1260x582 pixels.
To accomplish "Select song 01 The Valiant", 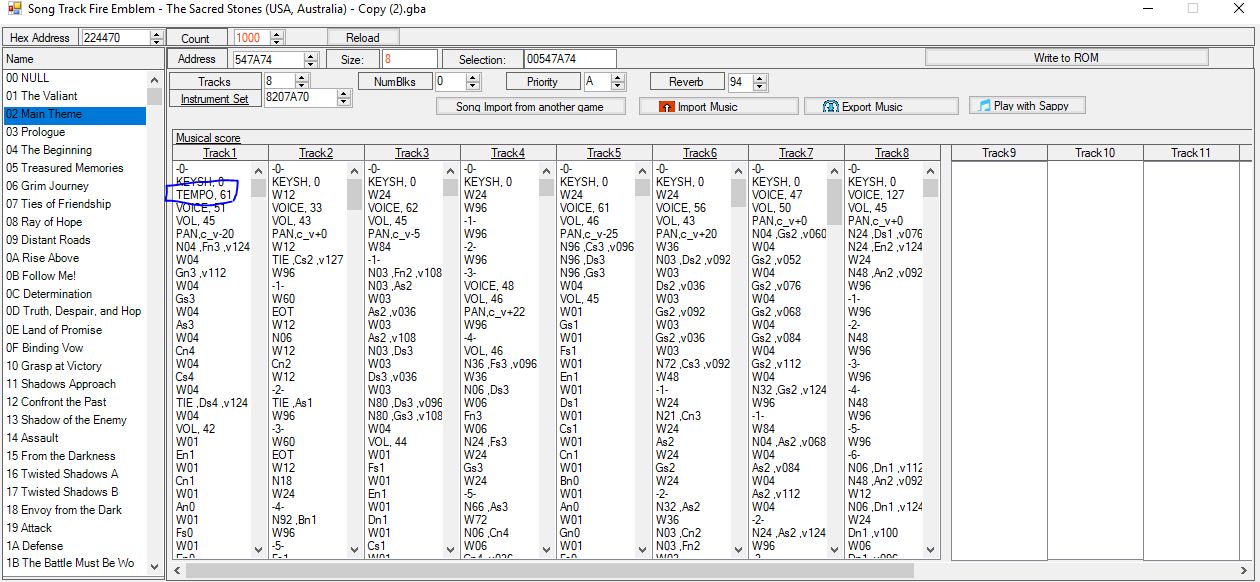I will coord(42,96).
